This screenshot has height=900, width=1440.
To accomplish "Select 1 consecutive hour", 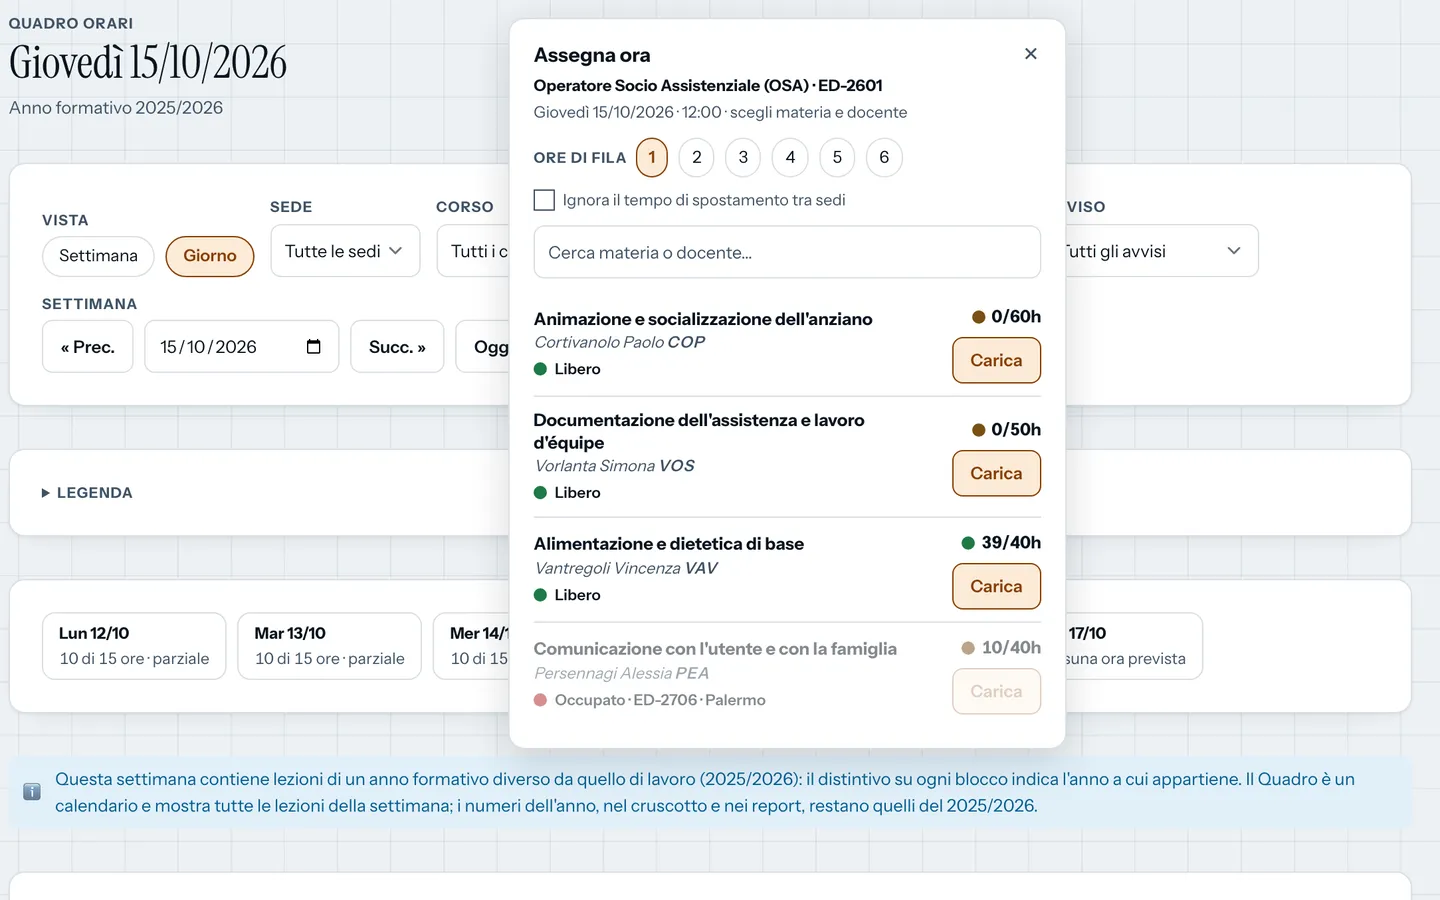I will [x=652, y=157].
